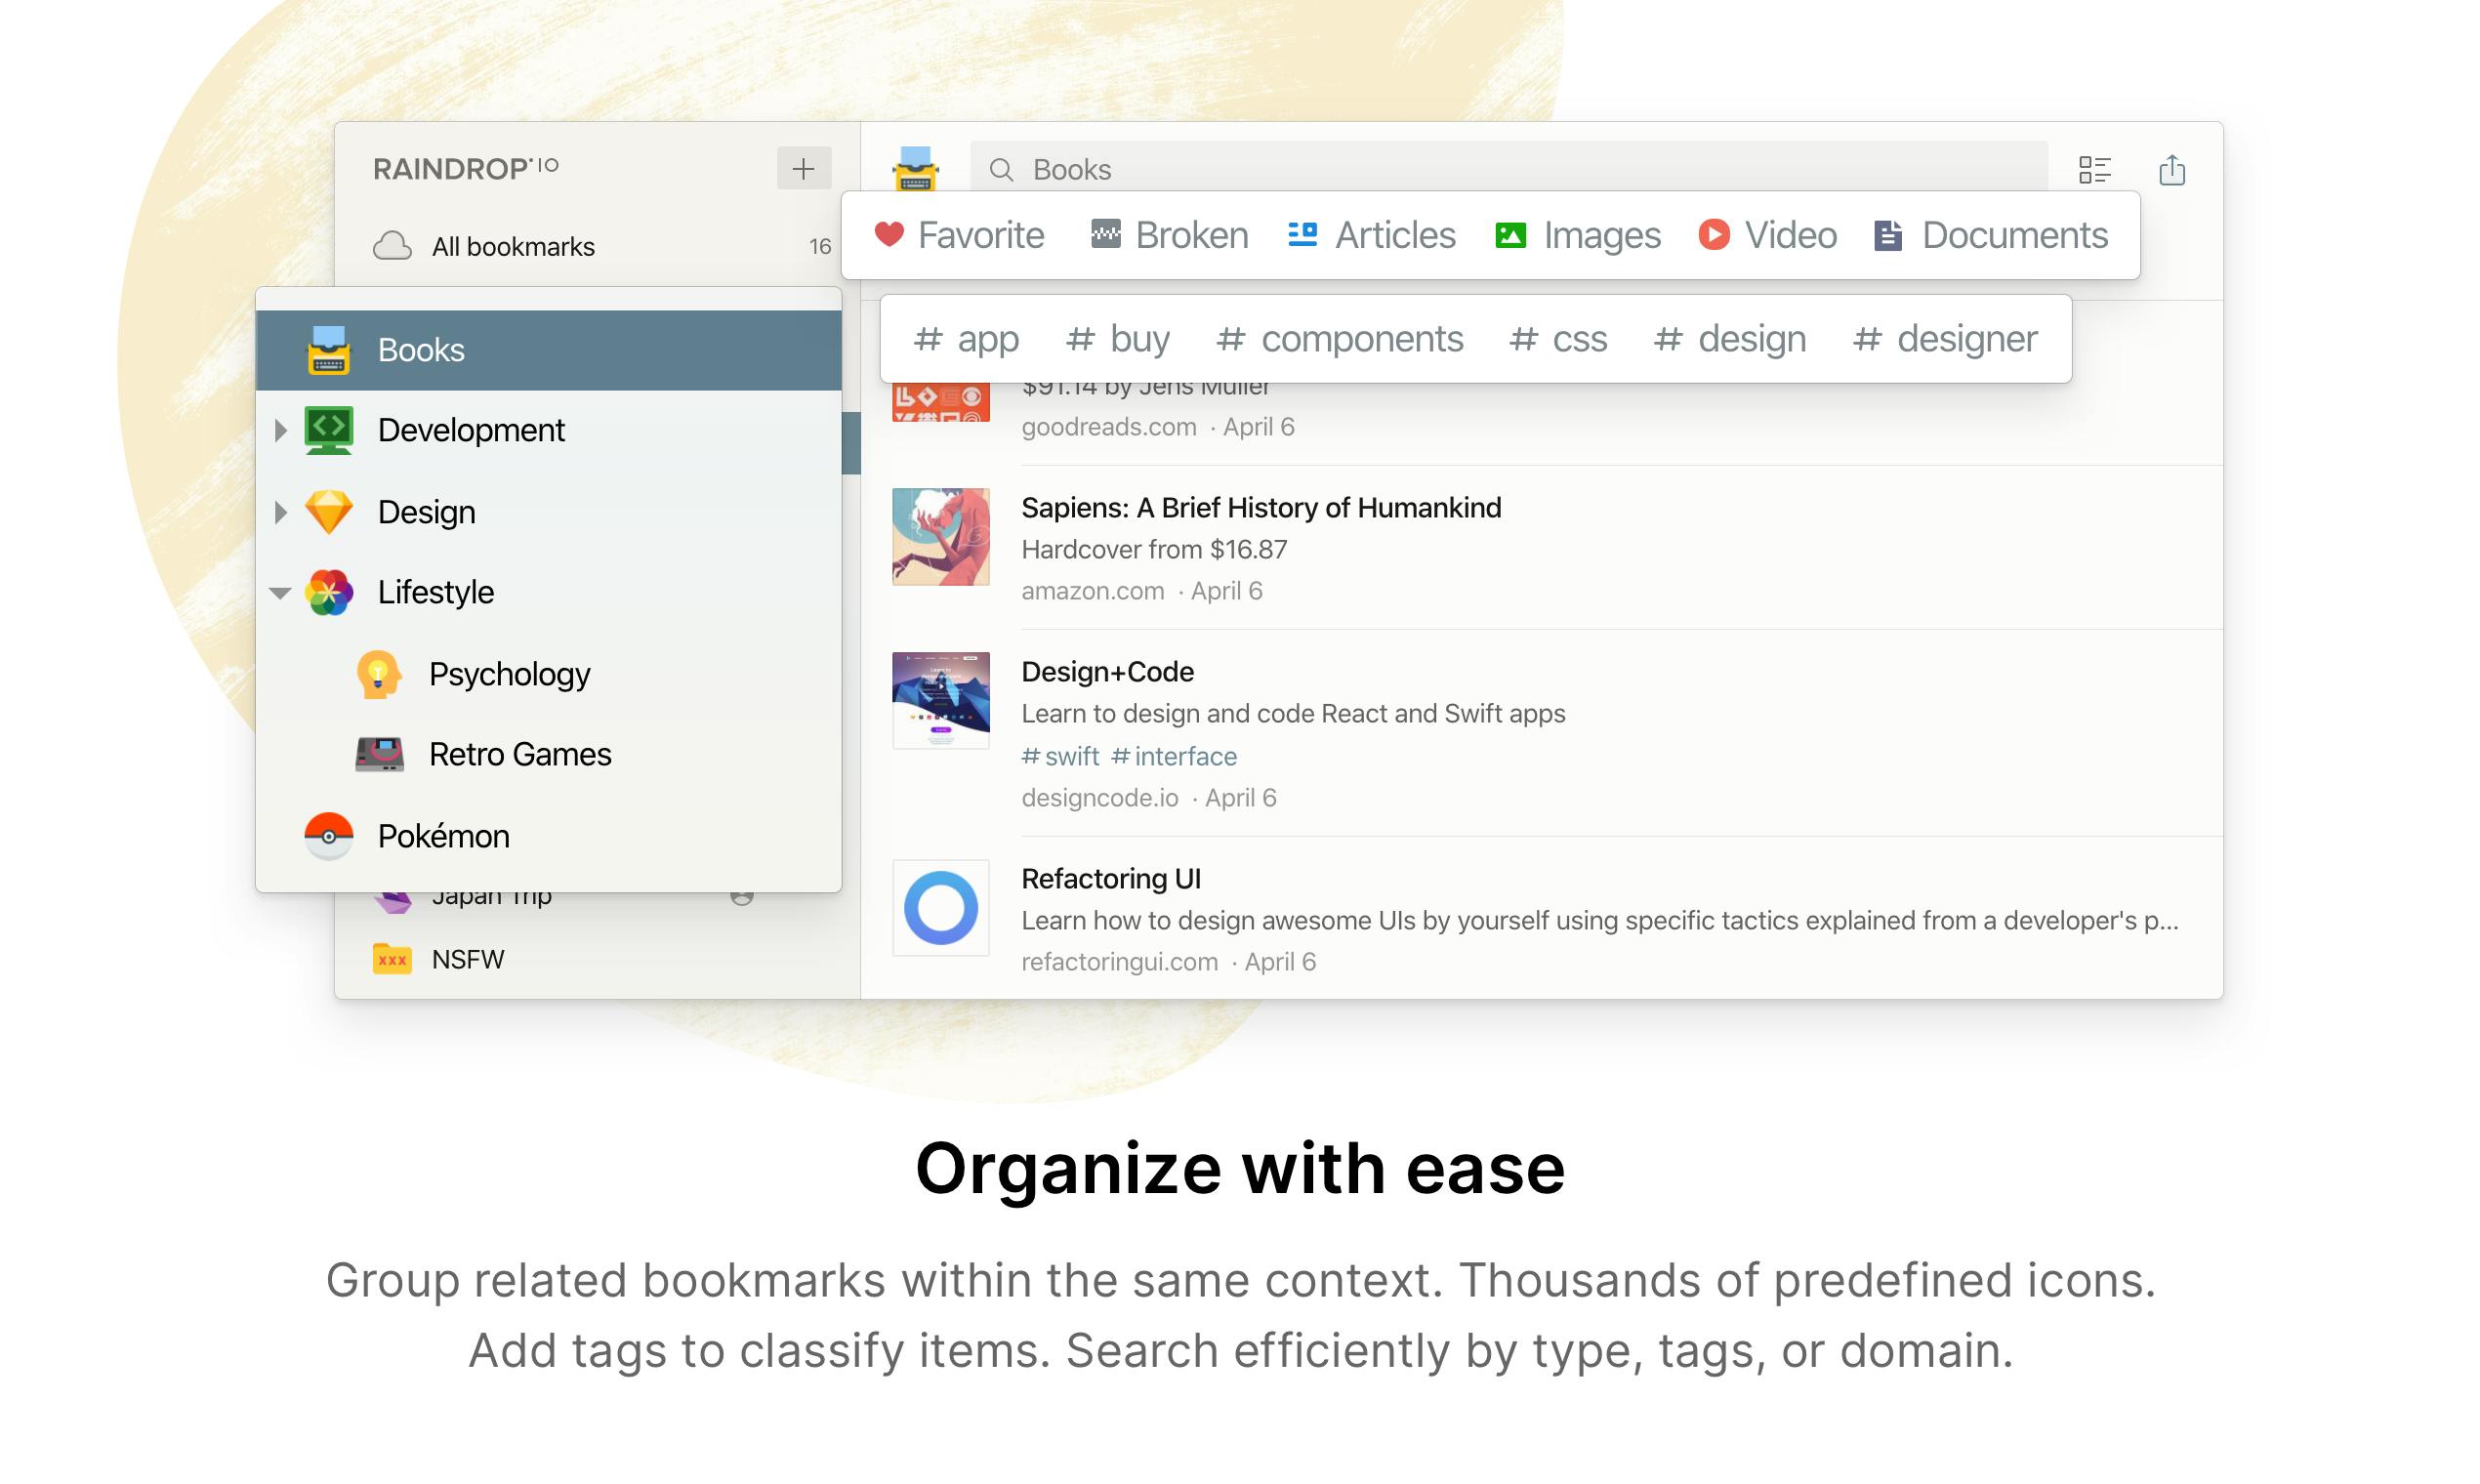Image resolution: width=2480 pixels, height=1484 pixels.
Task: Click the Broken filter icon
Action: pyautogui.click(x=1105, y=235)
